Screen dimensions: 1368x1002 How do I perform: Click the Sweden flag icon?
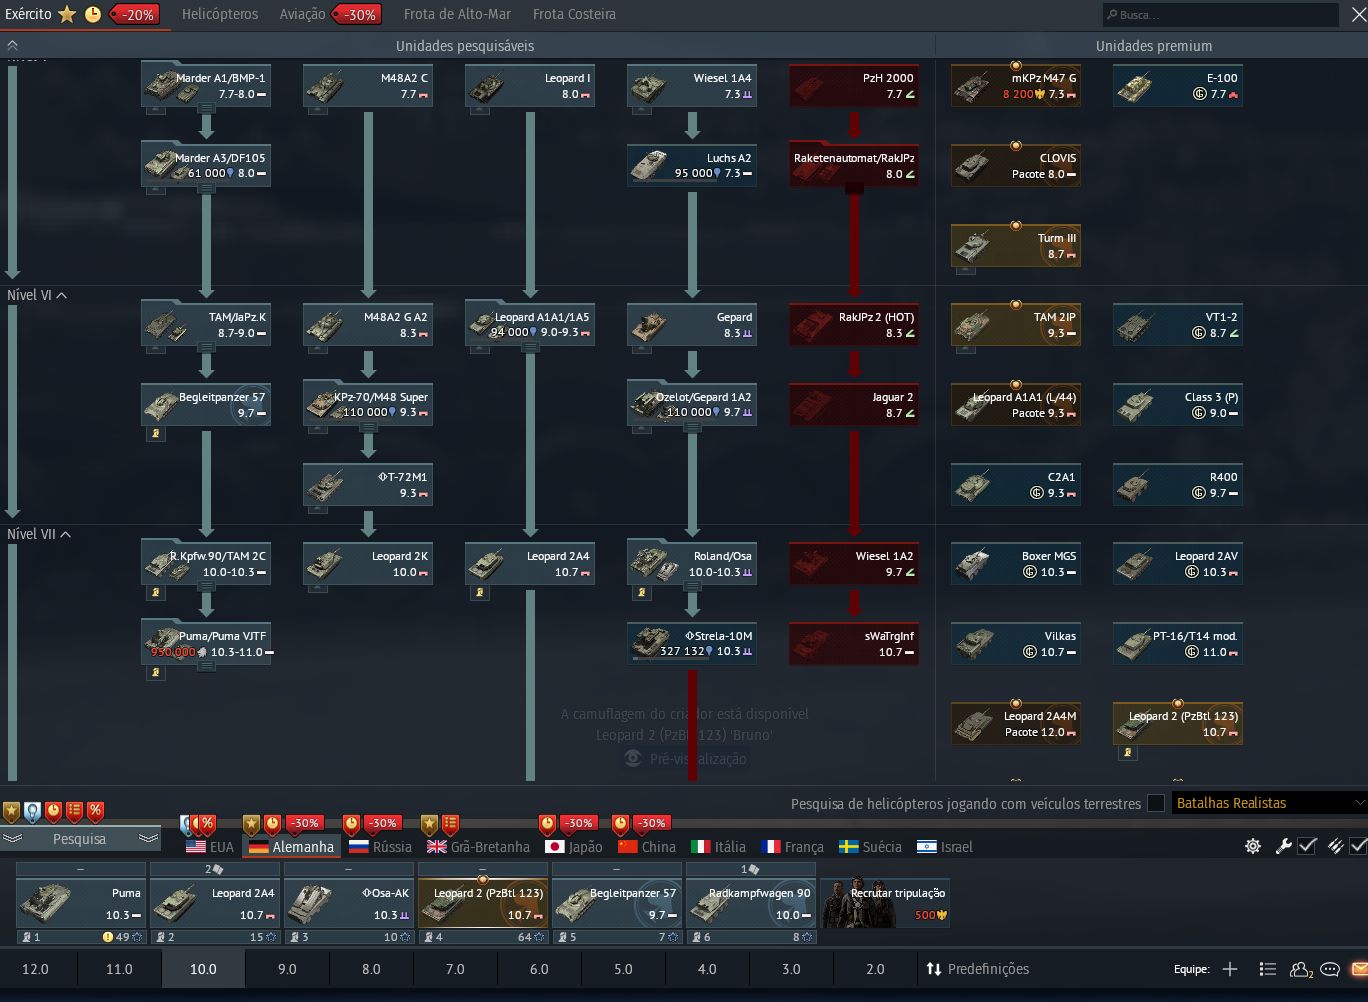click(849, 847)
